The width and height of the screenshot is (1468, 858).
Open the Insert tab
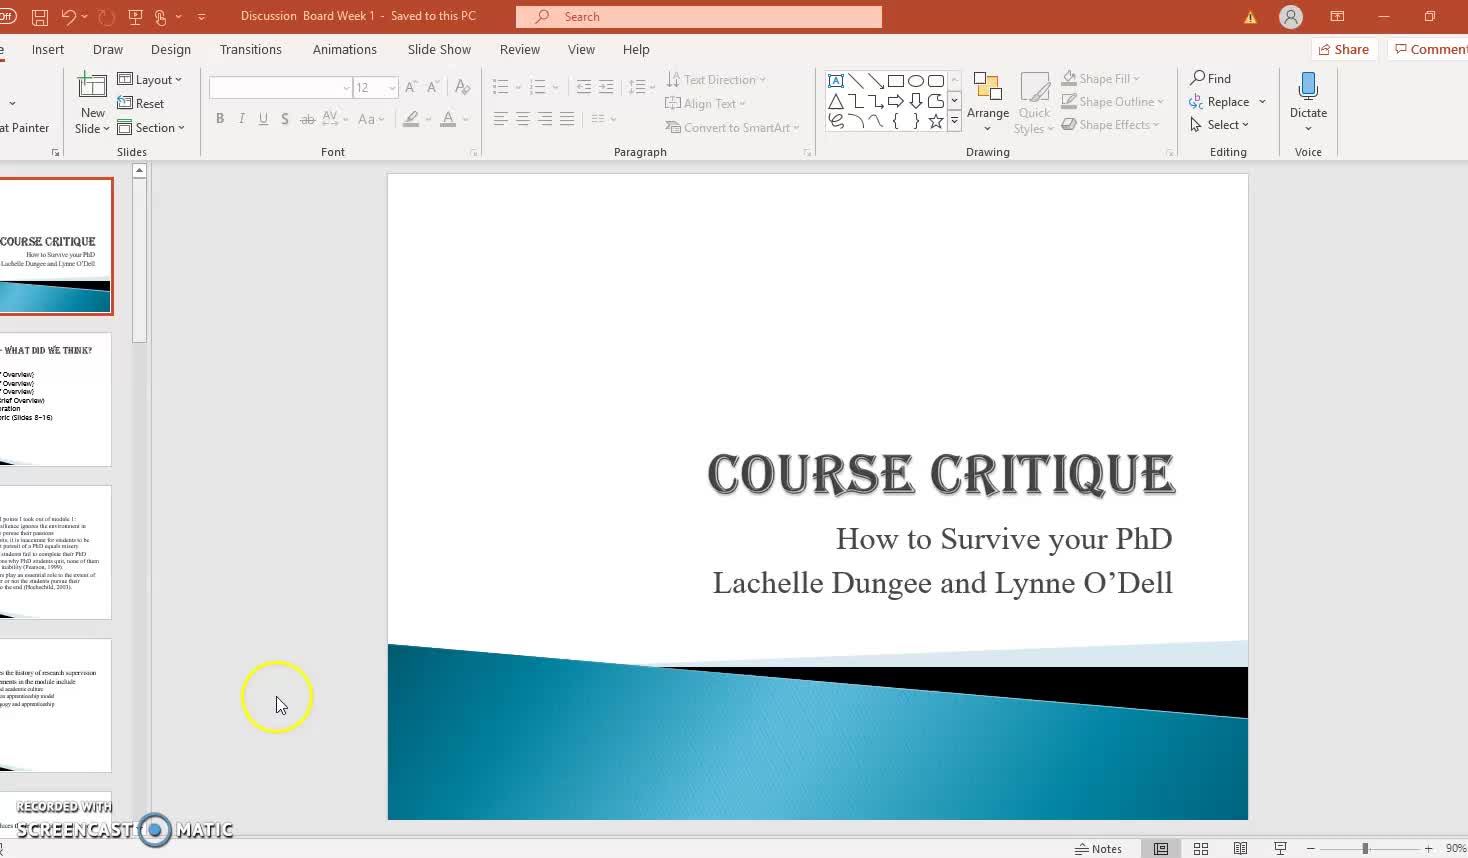point(48,49)
